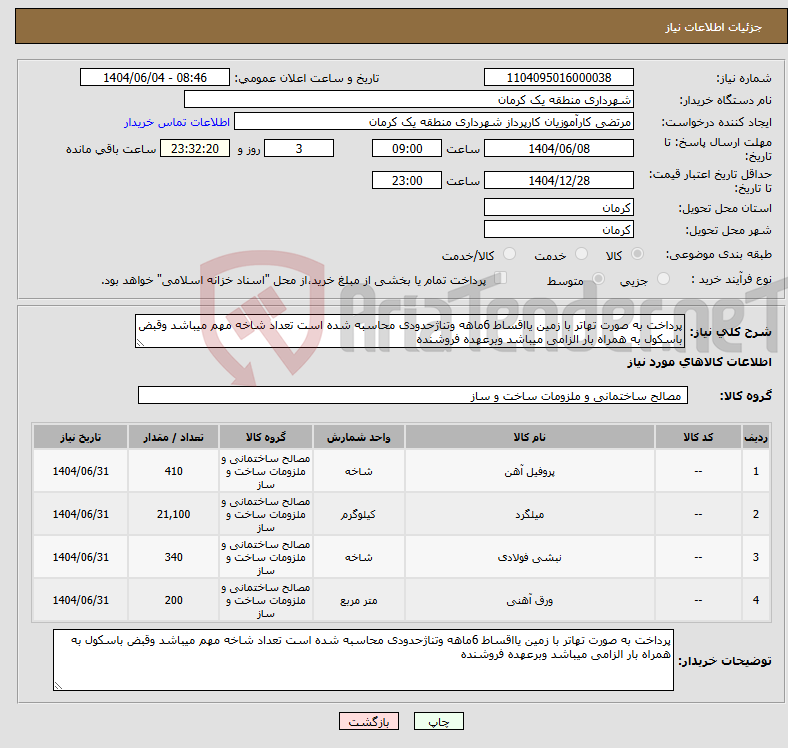Click the ورق آهنی item name
Screen dimensions: 788x748
(530, 600)
